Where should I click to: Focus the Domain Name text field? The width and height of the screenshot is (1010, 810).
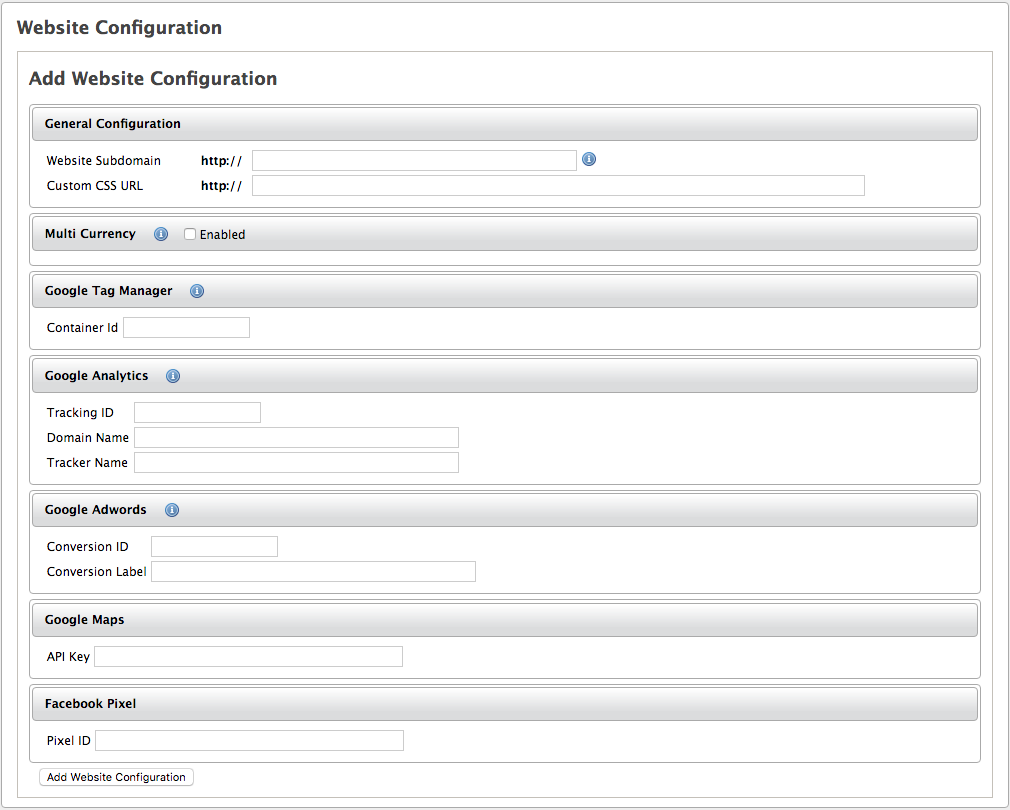point(296,438)
